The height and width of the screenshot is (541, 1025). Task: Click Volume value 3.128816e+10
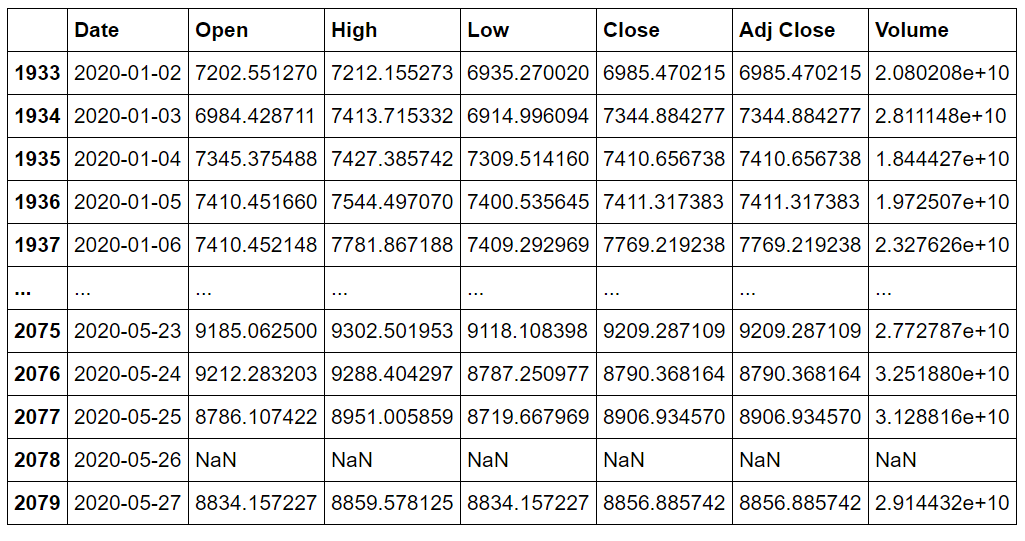click(942, 417)
